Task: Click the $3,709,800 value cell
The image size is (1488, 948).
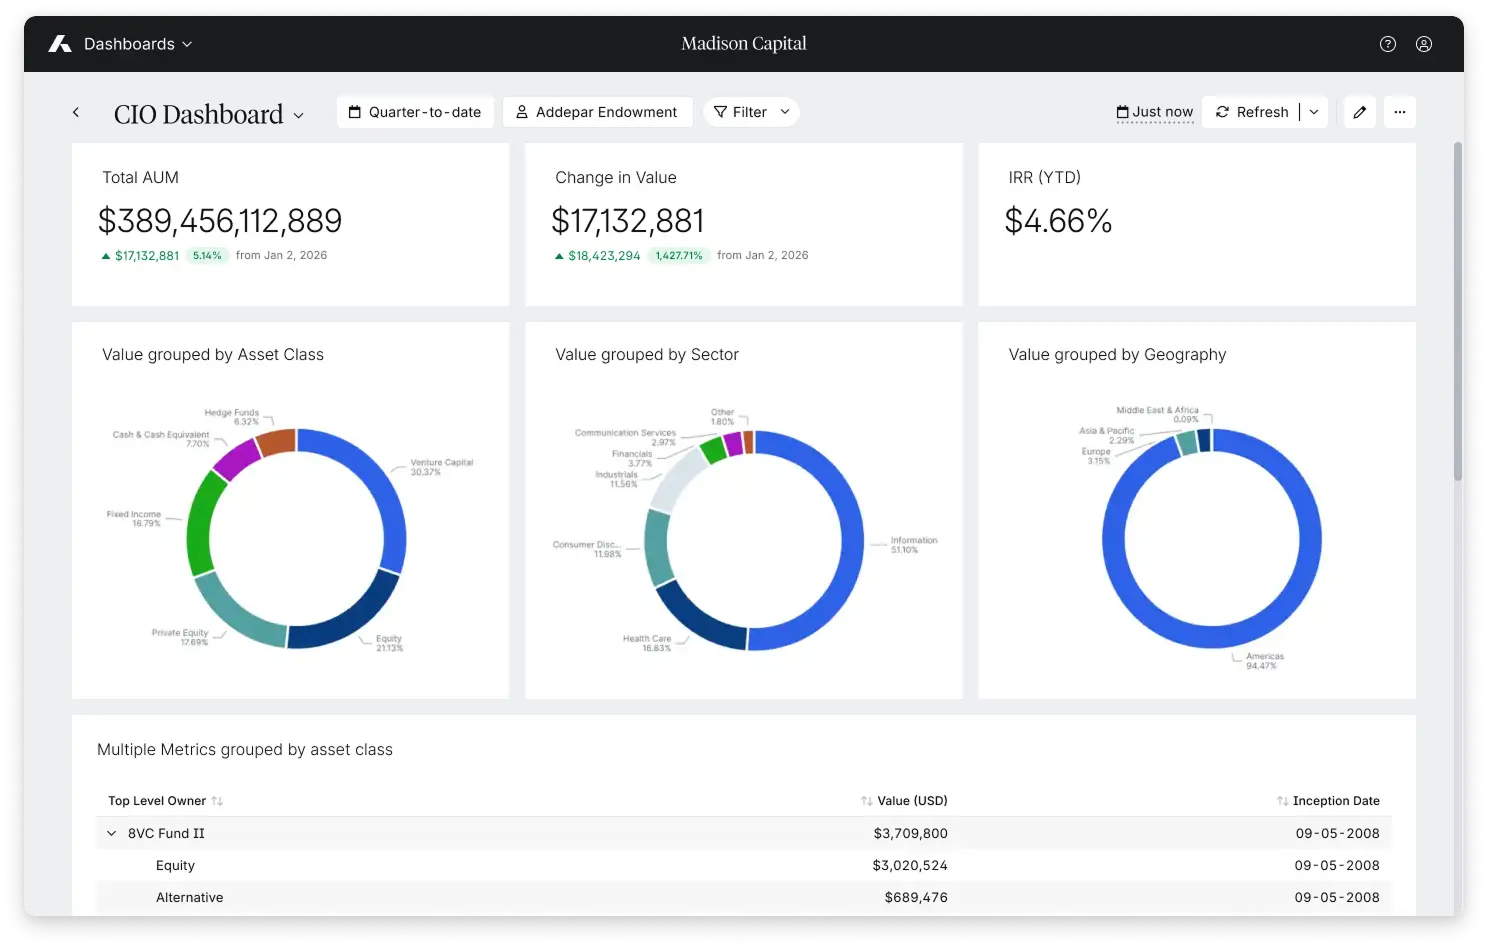Action: (x=910, y=833)
